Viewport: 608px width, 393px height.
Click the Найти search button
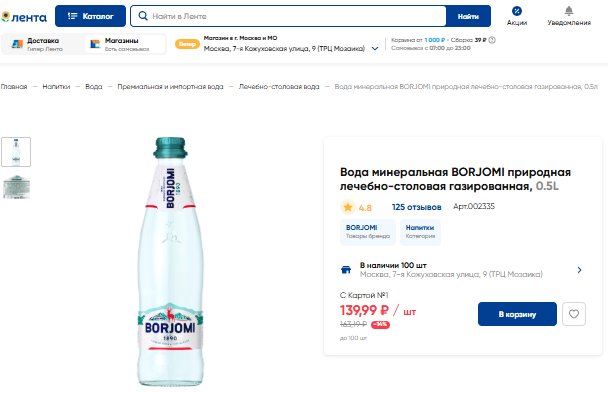468,16
